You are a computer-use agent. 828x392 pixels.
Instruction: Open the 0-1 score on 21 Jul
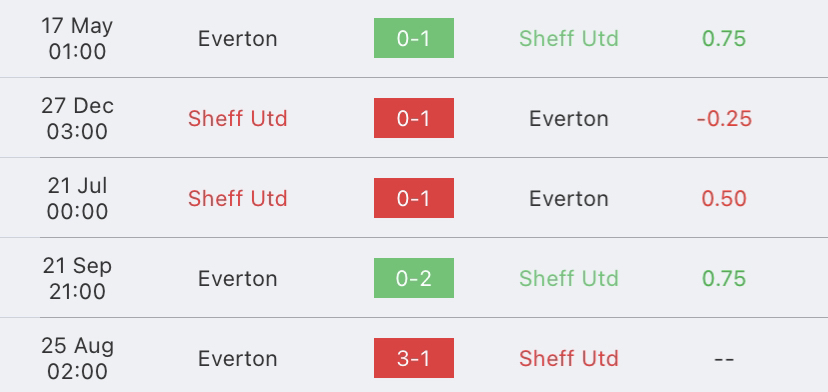413,198
